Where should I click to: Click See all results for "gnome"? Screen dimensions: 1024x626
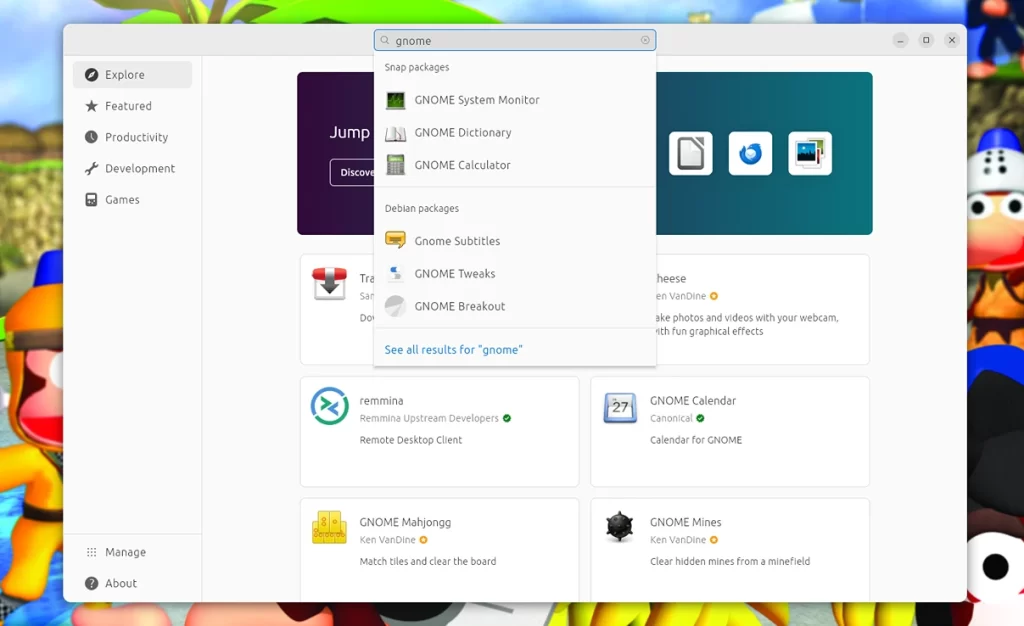[453, 350]
